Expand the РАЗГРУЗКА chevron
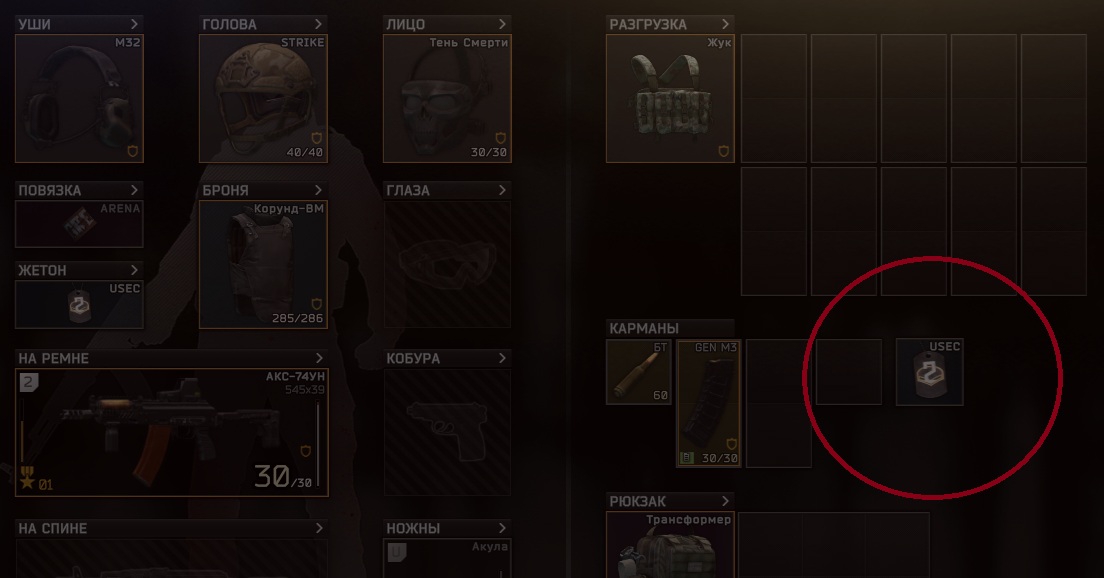Viewport: 1104px width, 578px height. 725,24
